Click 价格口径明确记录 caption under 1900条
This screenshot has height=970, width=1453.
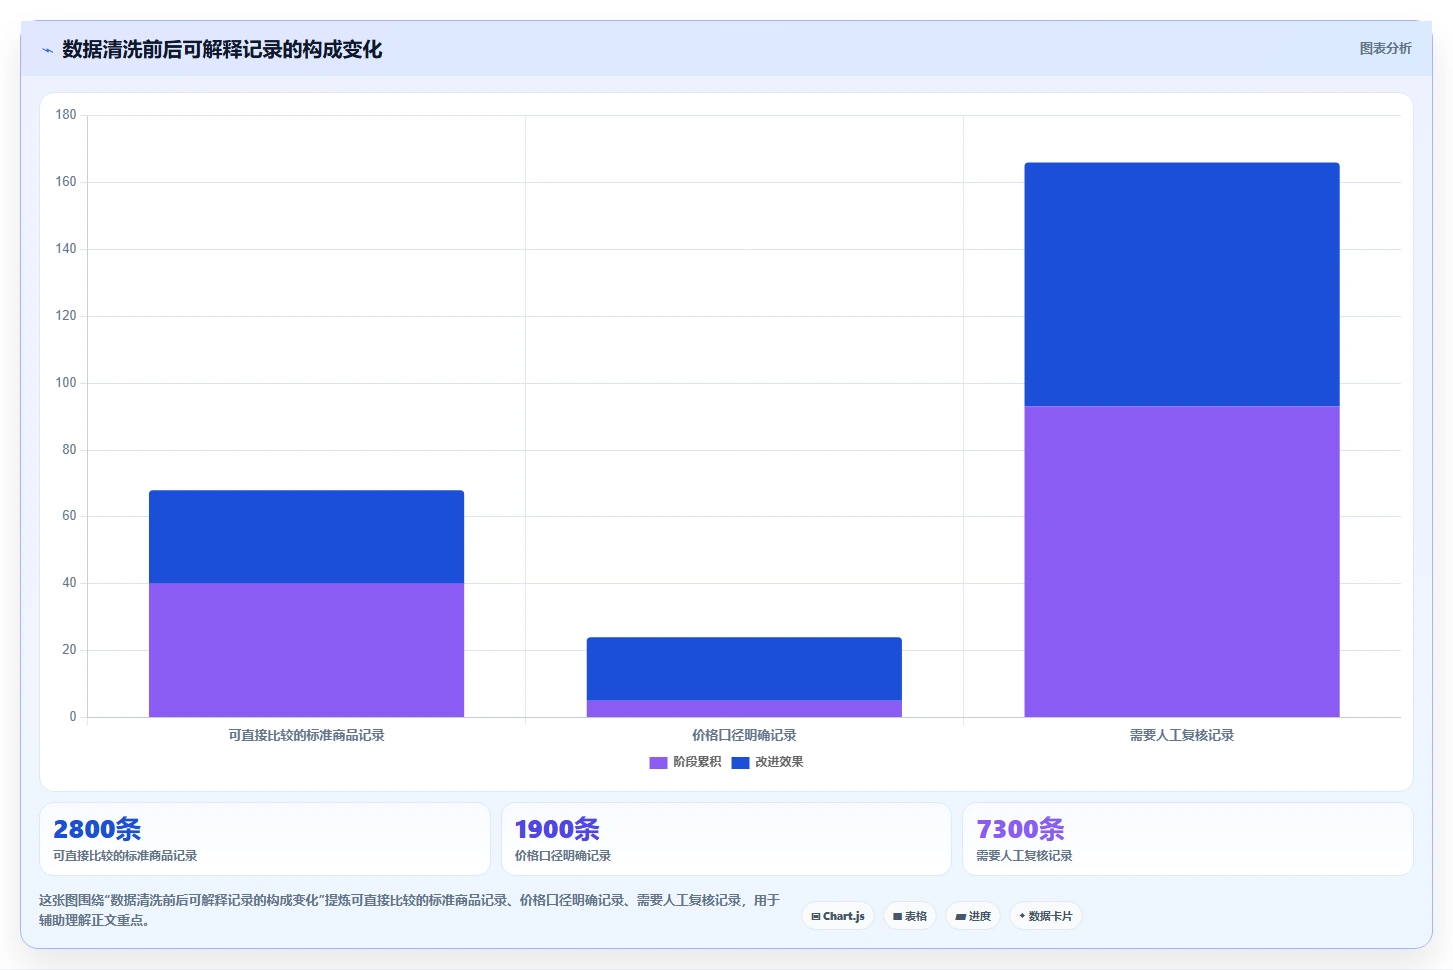pos(563,856)
